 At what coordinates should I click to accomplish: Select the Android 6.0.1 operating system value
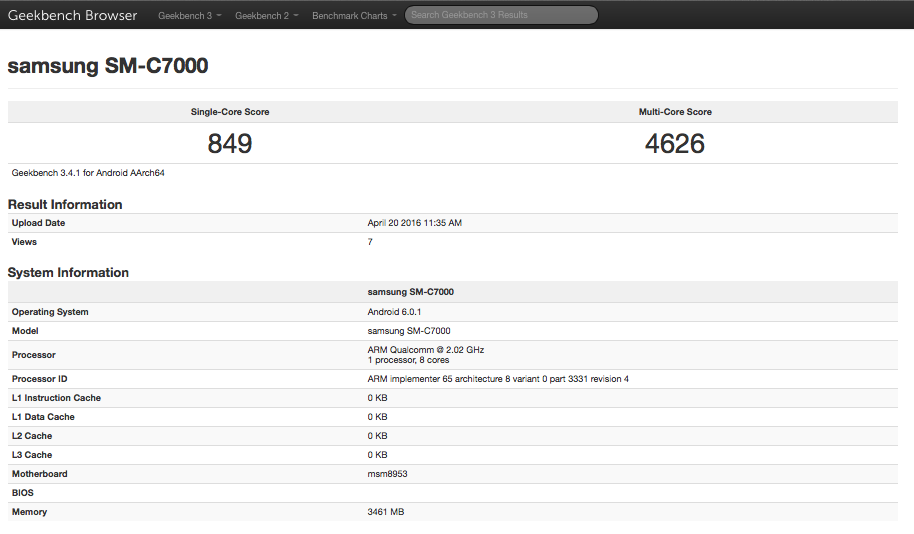pyautogui.click(x=394, y=312)
